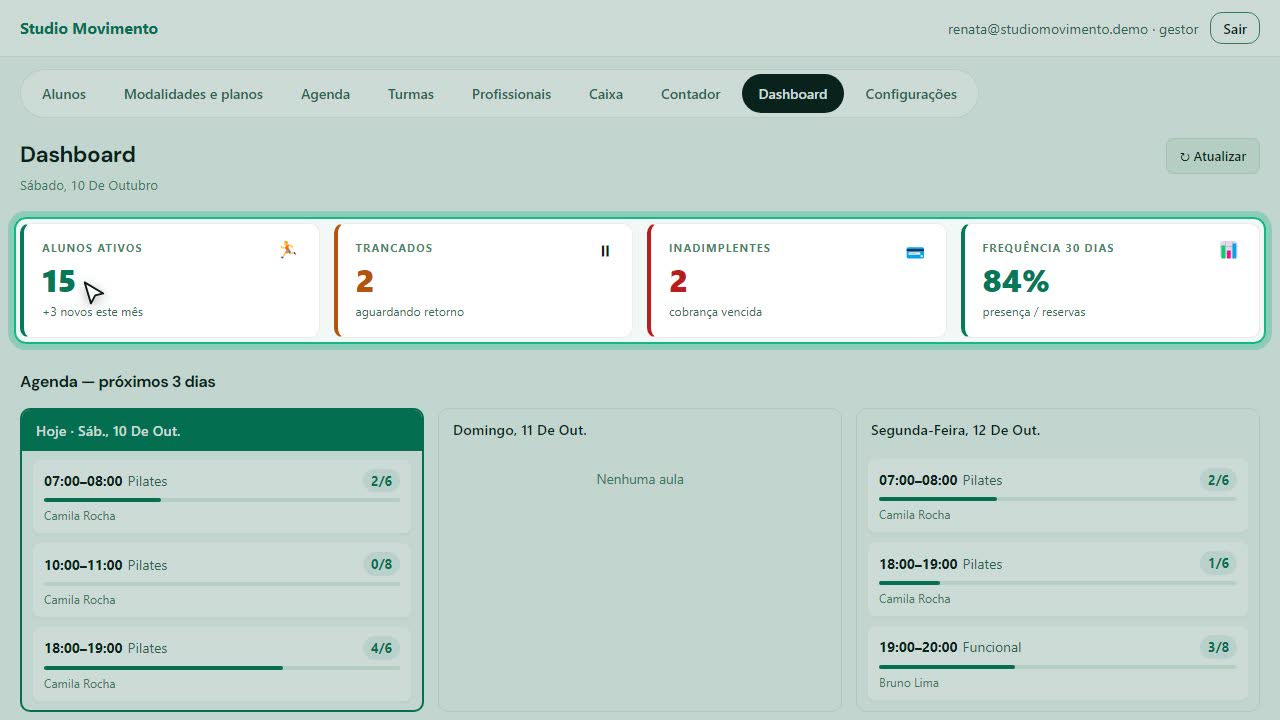Click the Sair button
The height and width of the screenshot is (720, 1280).
click(x=1235, y=29)
